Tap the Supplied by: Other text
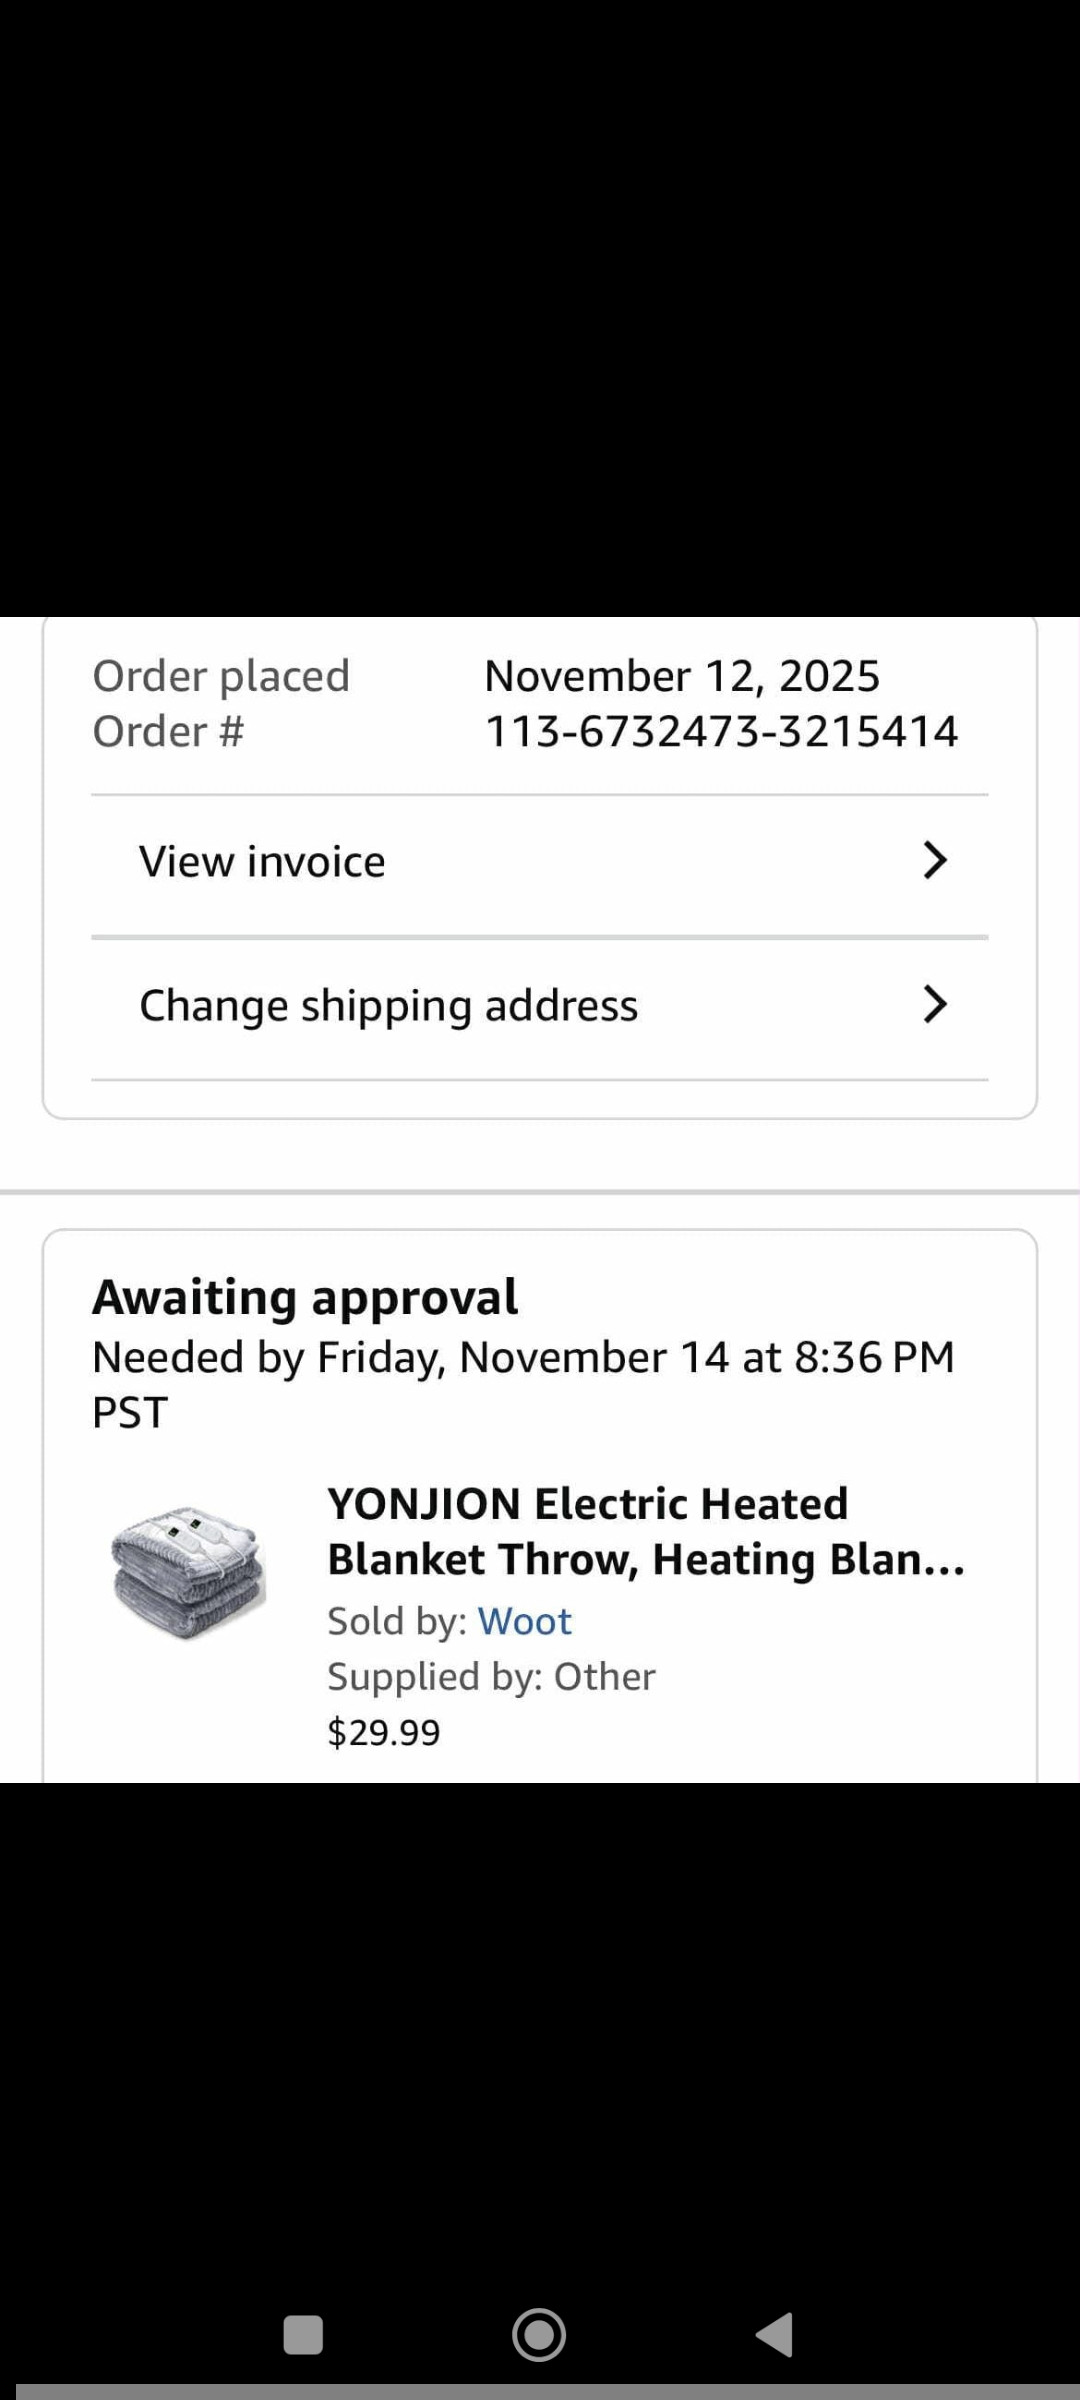Image resolution: width=1080 pixels, height=2400 pixels. (x=491, y=1677)
